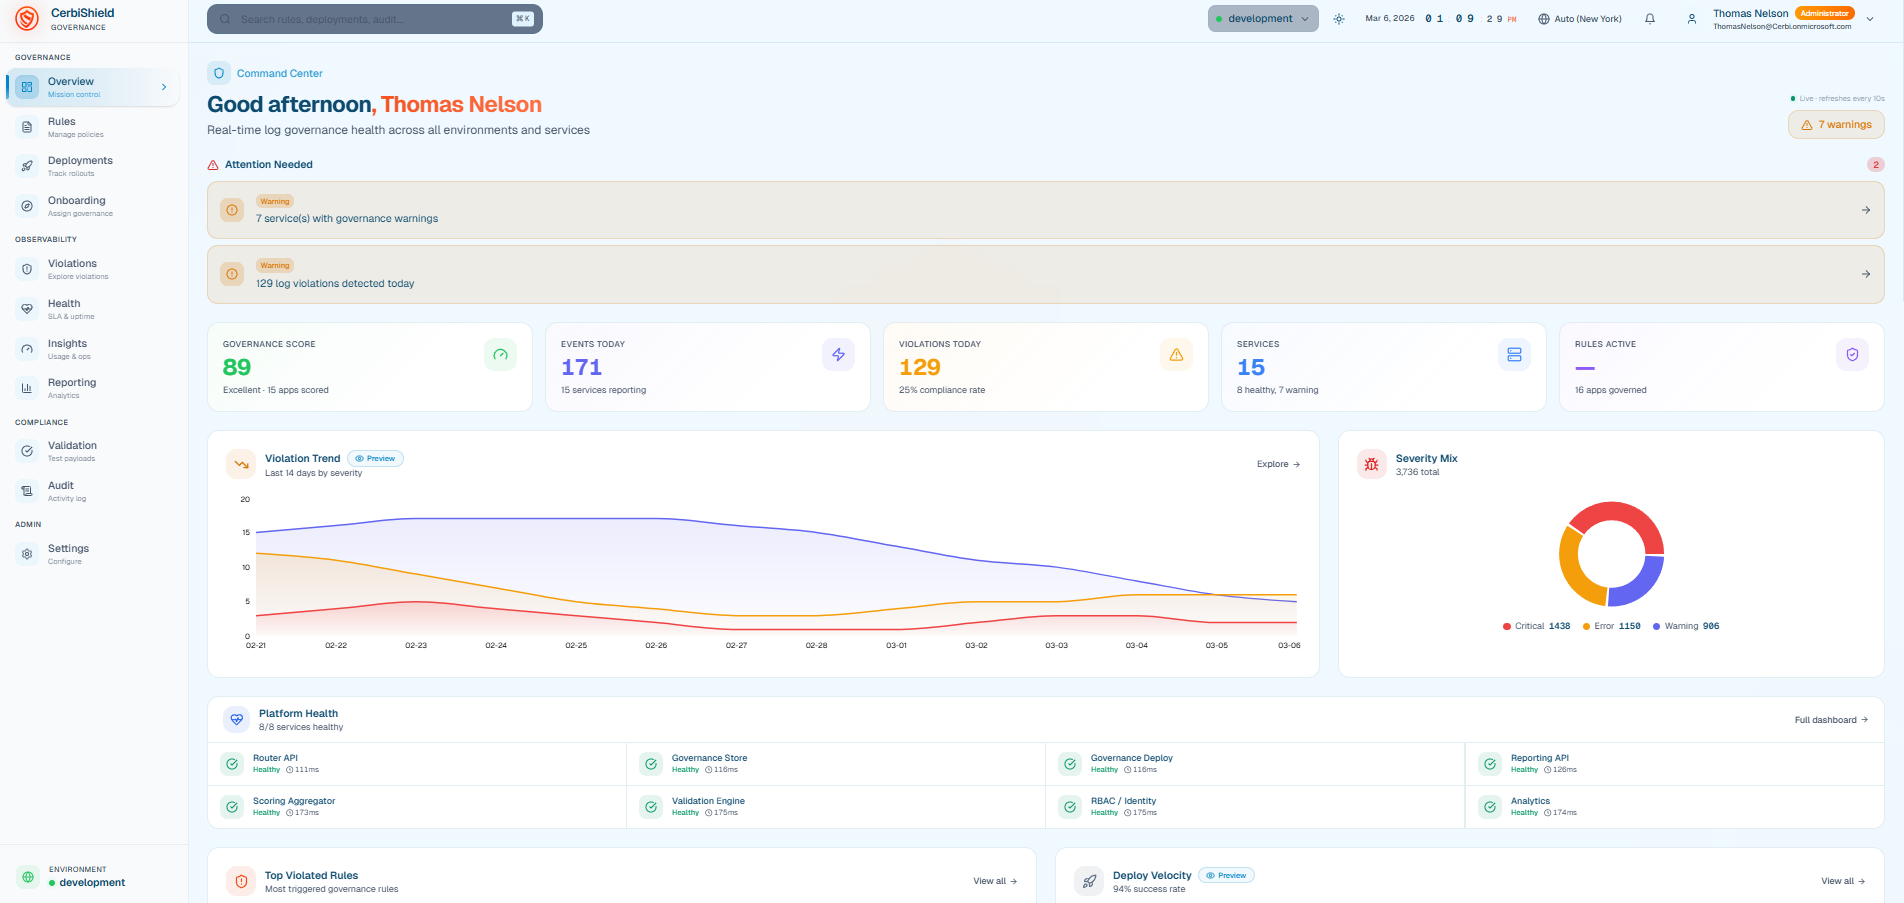Click the Severity Mix donut chart
The image size is (1904, 903).
click(x=1611, y=554)
